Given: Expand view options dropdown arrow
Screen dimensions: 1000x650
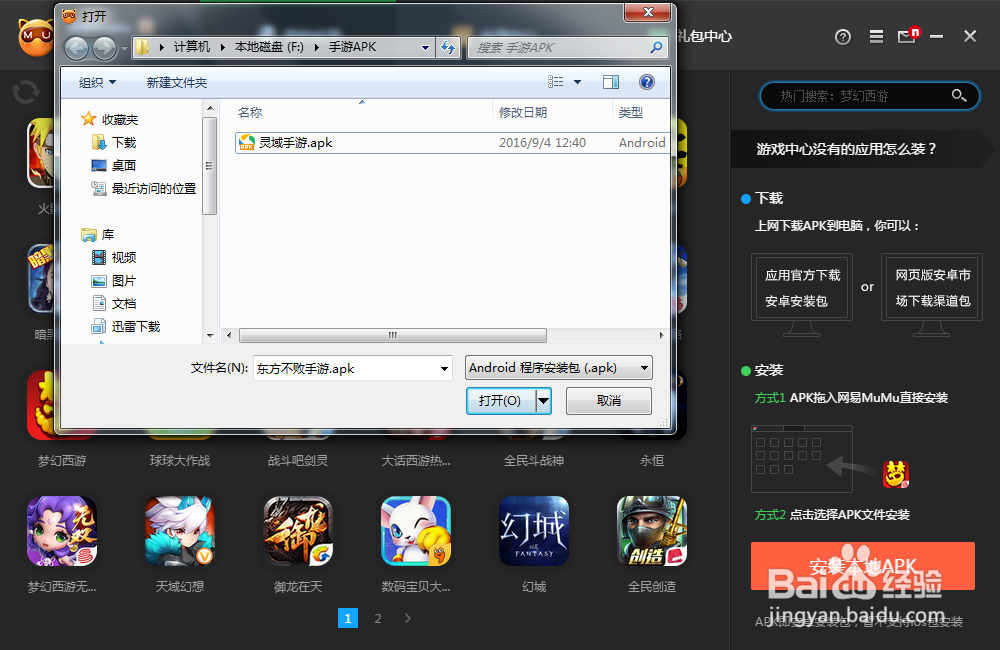Looking at the screenshot, I should [578, 82].
